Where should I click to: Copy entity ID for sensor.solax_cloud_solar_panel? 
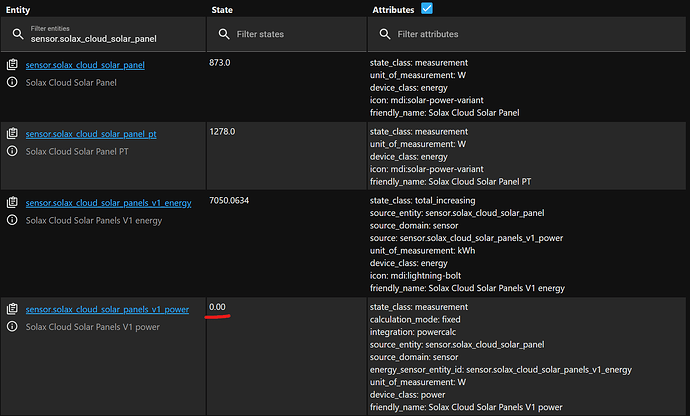pyautogui.click(x=12, y=65)
